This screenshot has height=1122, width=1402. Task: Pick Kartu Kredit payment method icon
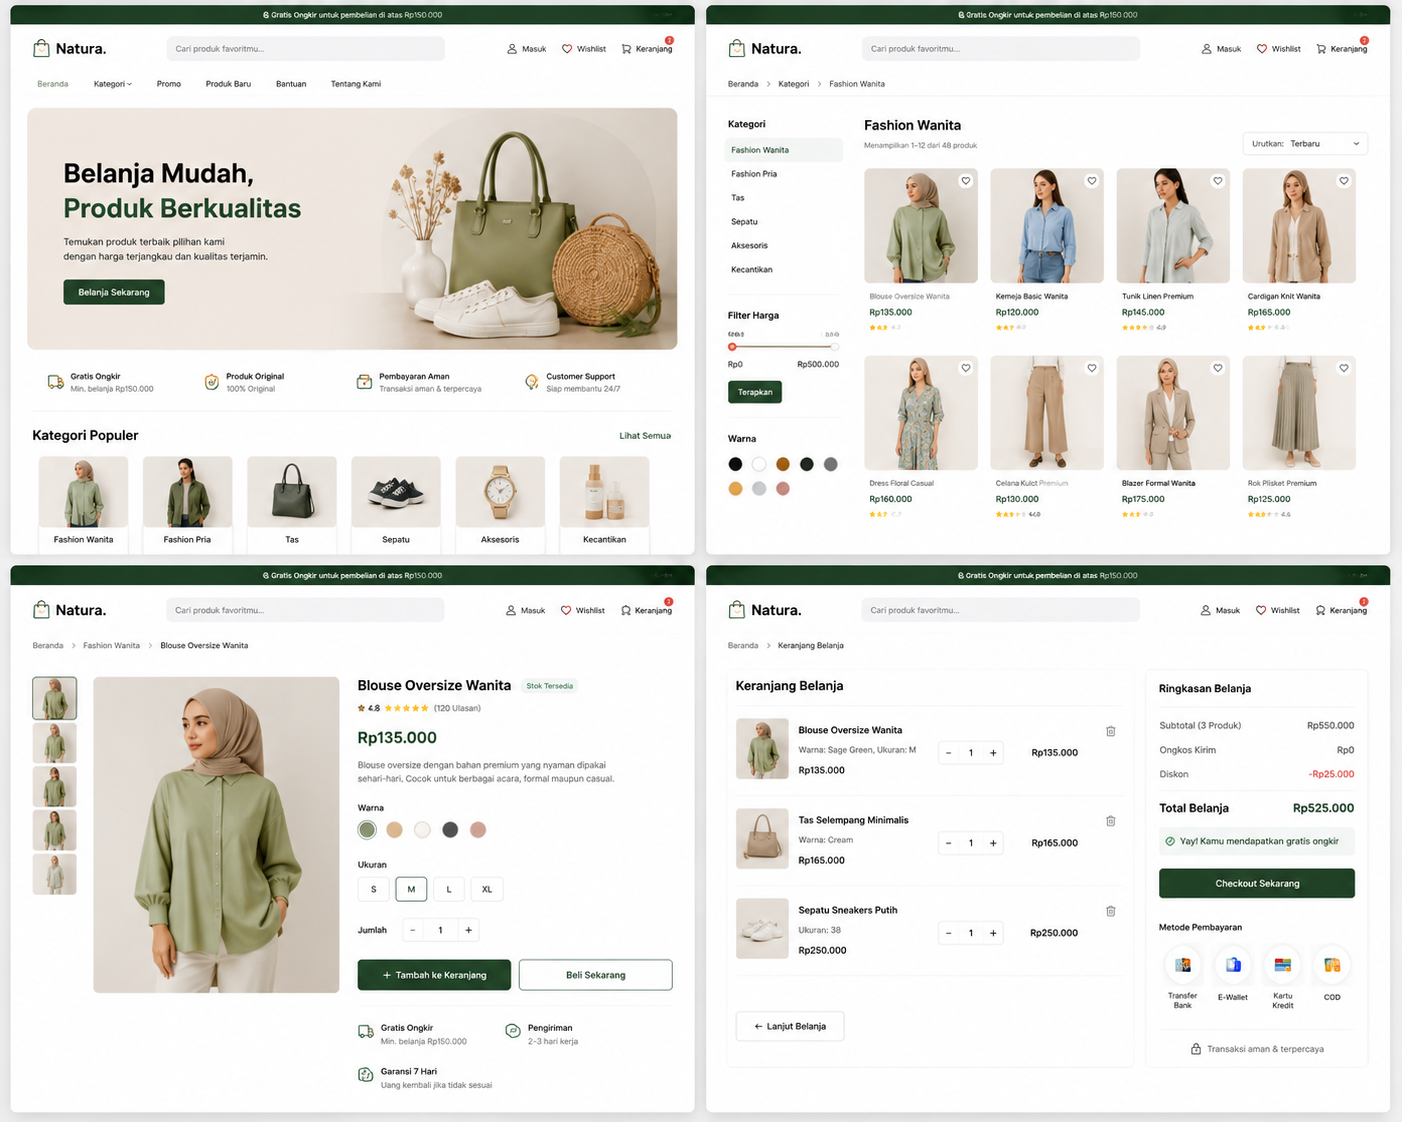[1283, 965]
